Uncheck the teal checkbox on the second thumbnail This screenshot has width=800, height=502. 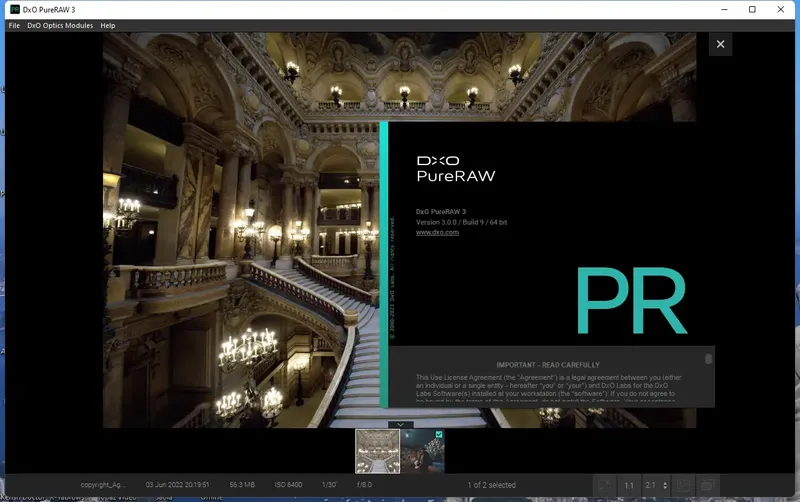(x=439, y=434)
